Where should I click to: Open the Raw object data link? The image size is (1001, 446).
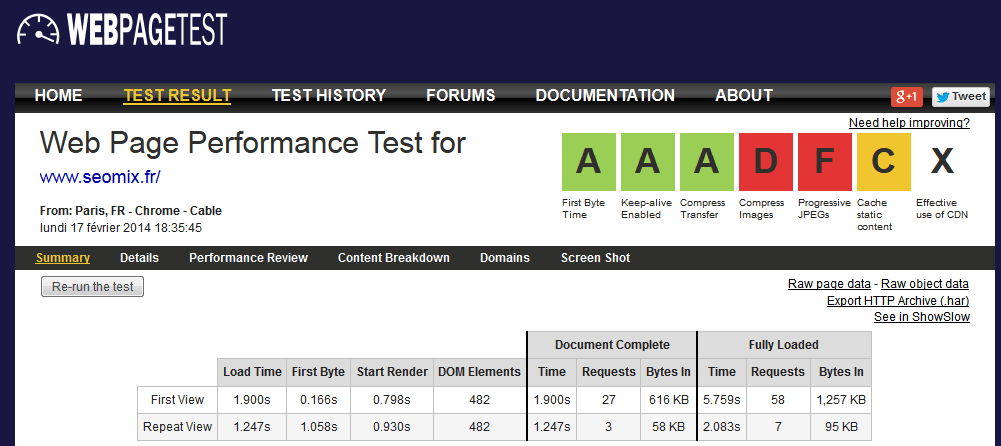tap(925, 284)
